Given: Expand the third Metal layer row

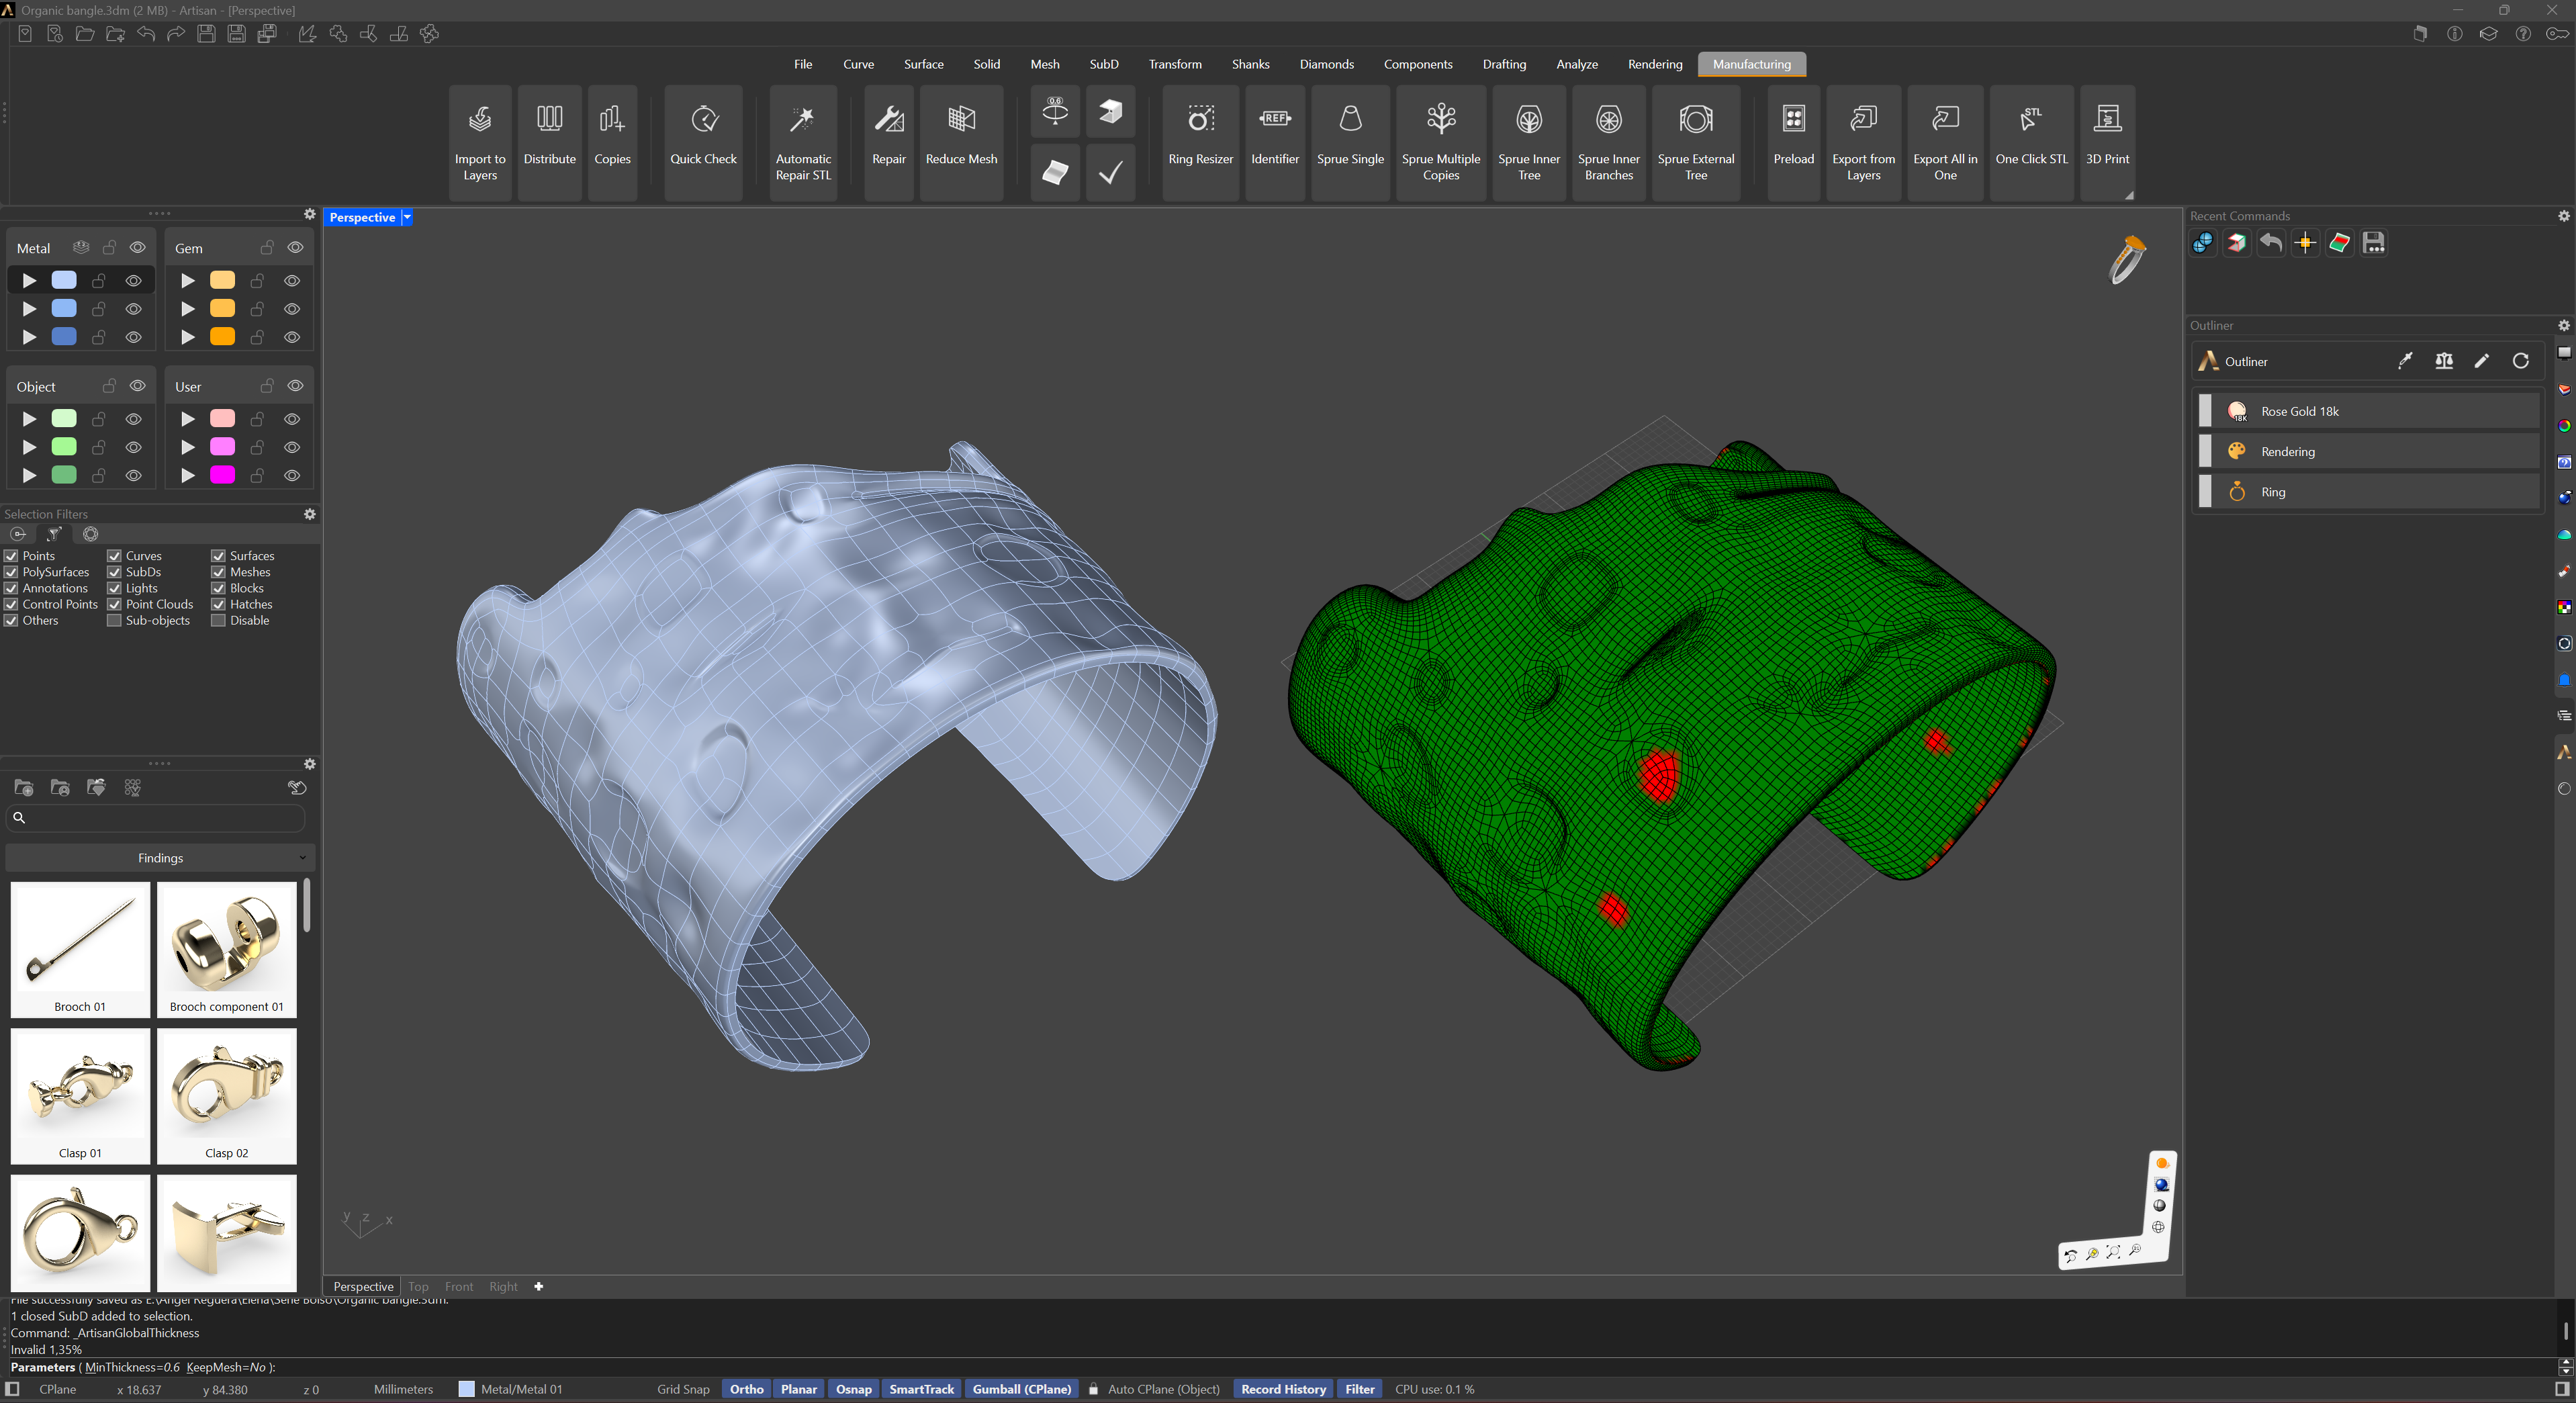Looking at the screenshot, I should [29, 337].
